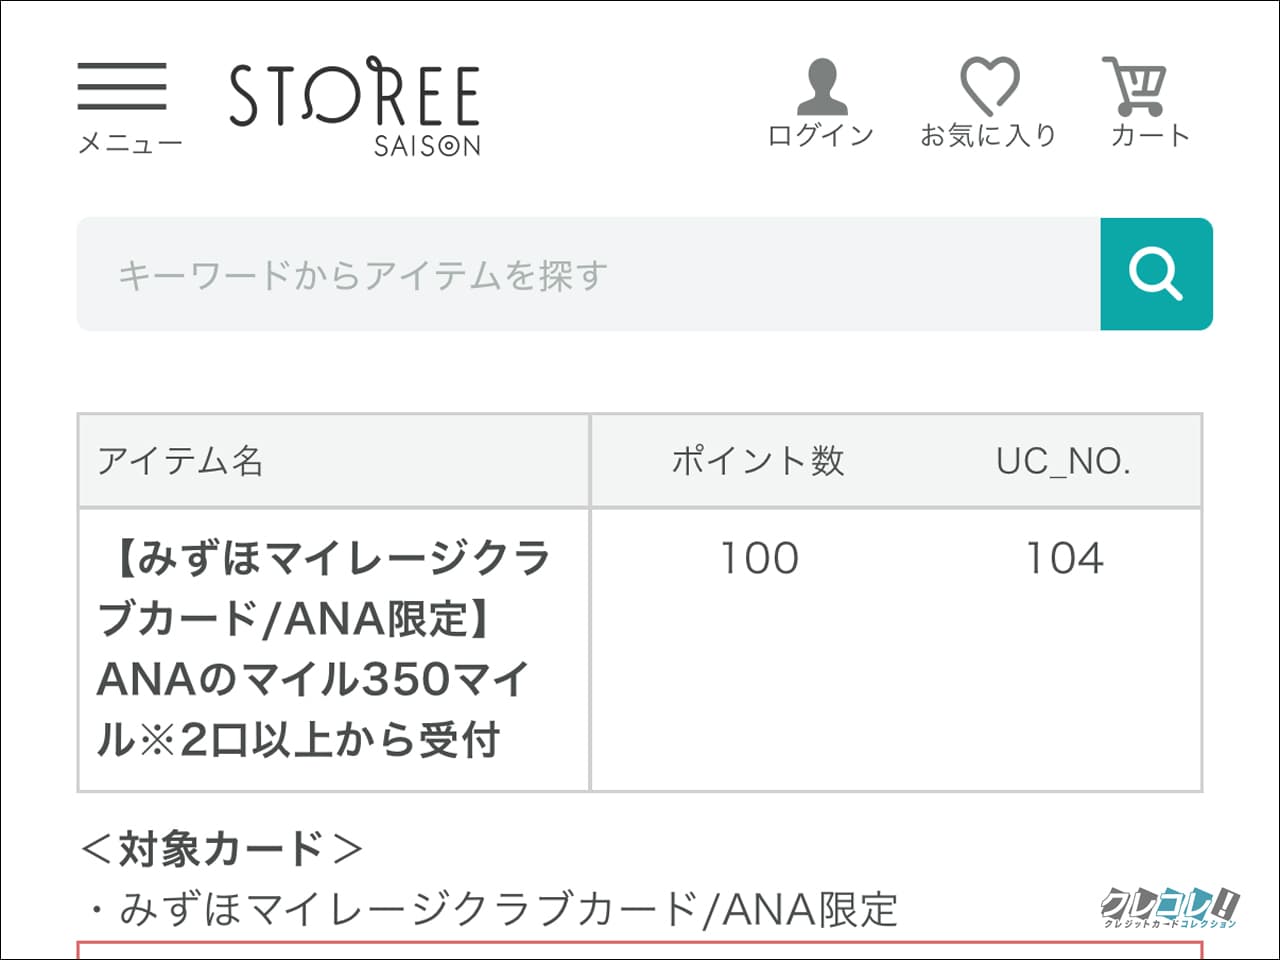The image size is (1280, 960).
Task: Open favorites via the heart icon
Action: [989, 85]
